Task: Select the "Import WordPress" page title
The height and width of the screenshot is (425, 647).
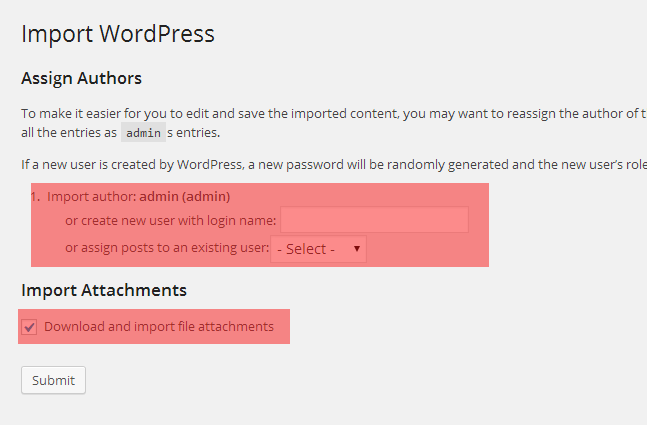Action: tap(118, 33)
